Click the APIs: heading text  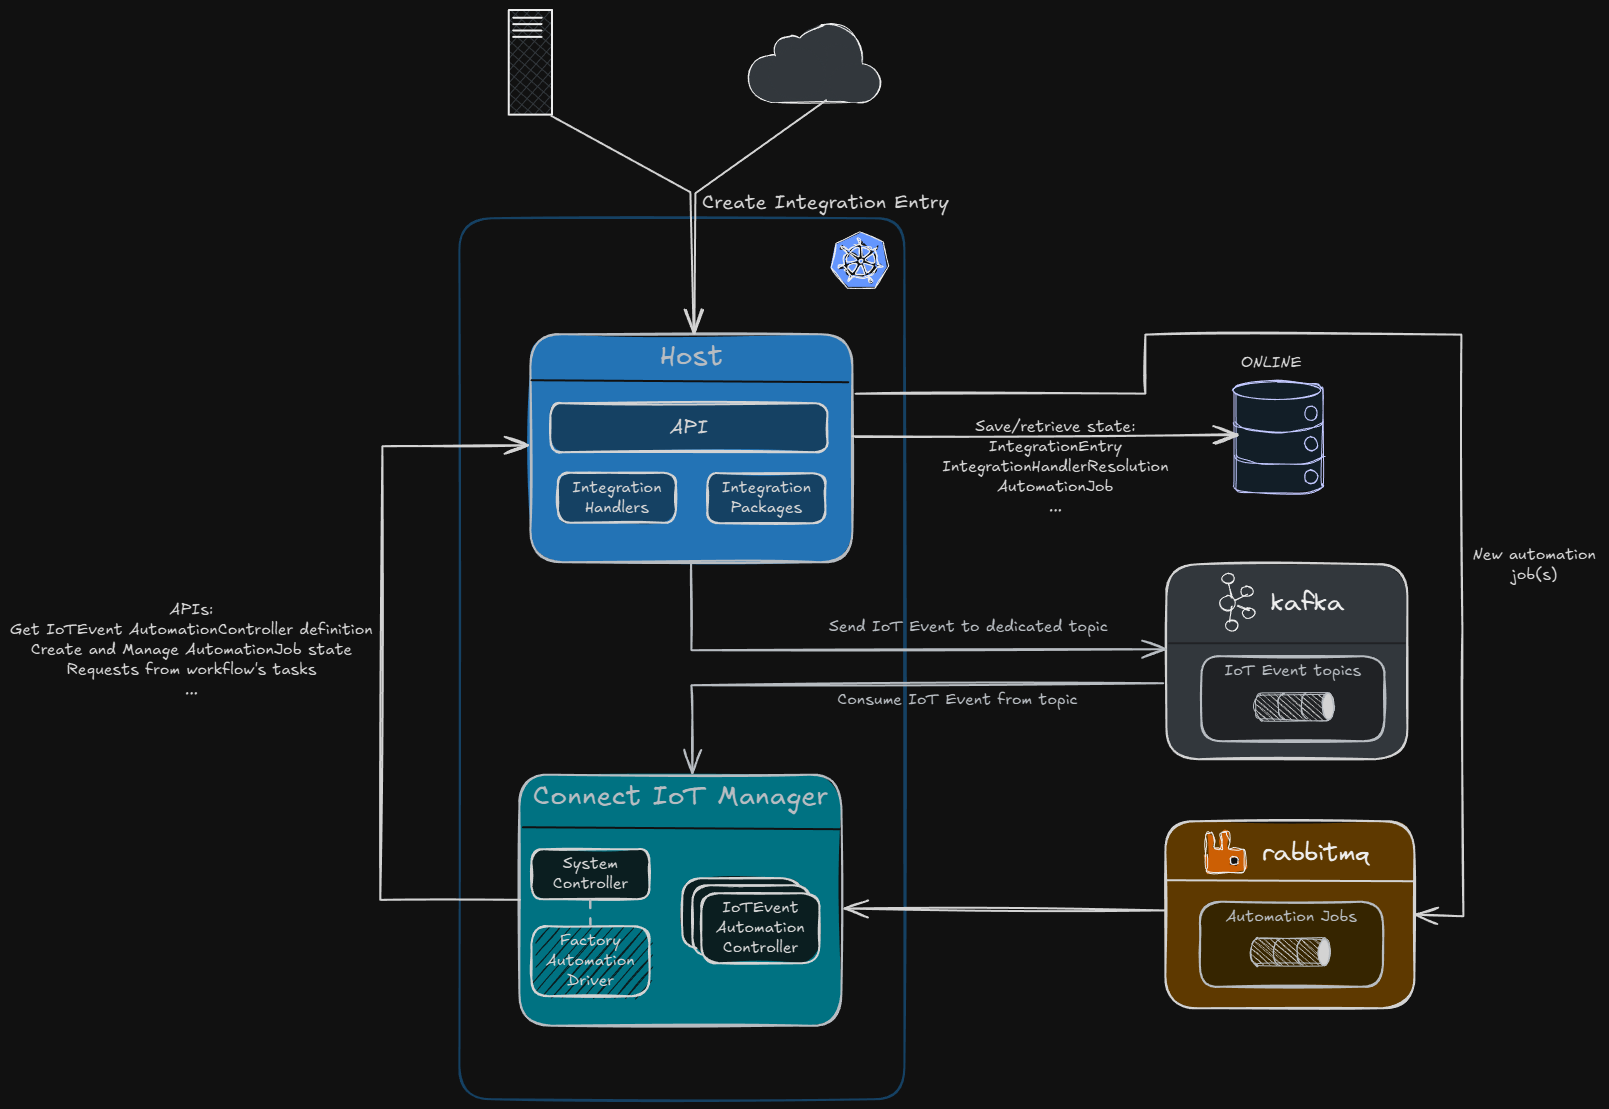pyautogui.click(x=191, y=609)
